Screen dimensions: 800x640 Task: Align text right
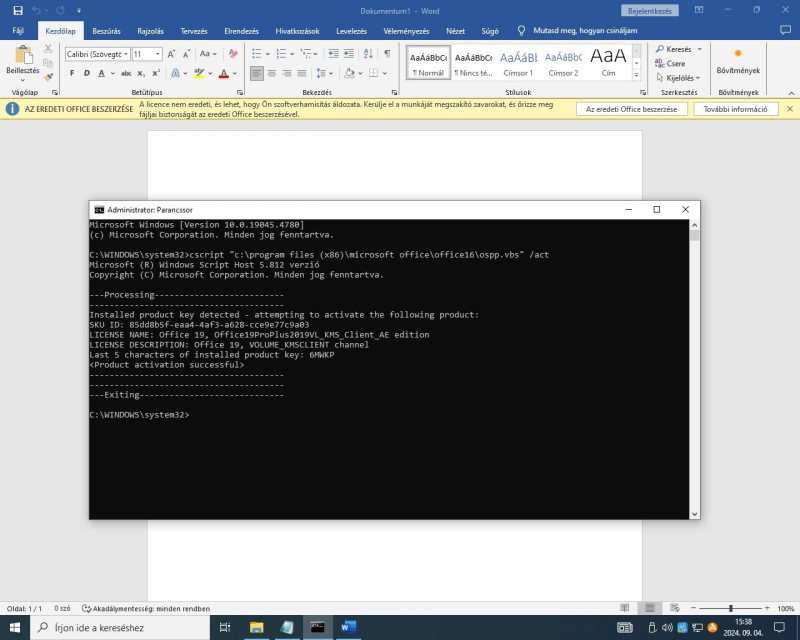tap(287, 73)
